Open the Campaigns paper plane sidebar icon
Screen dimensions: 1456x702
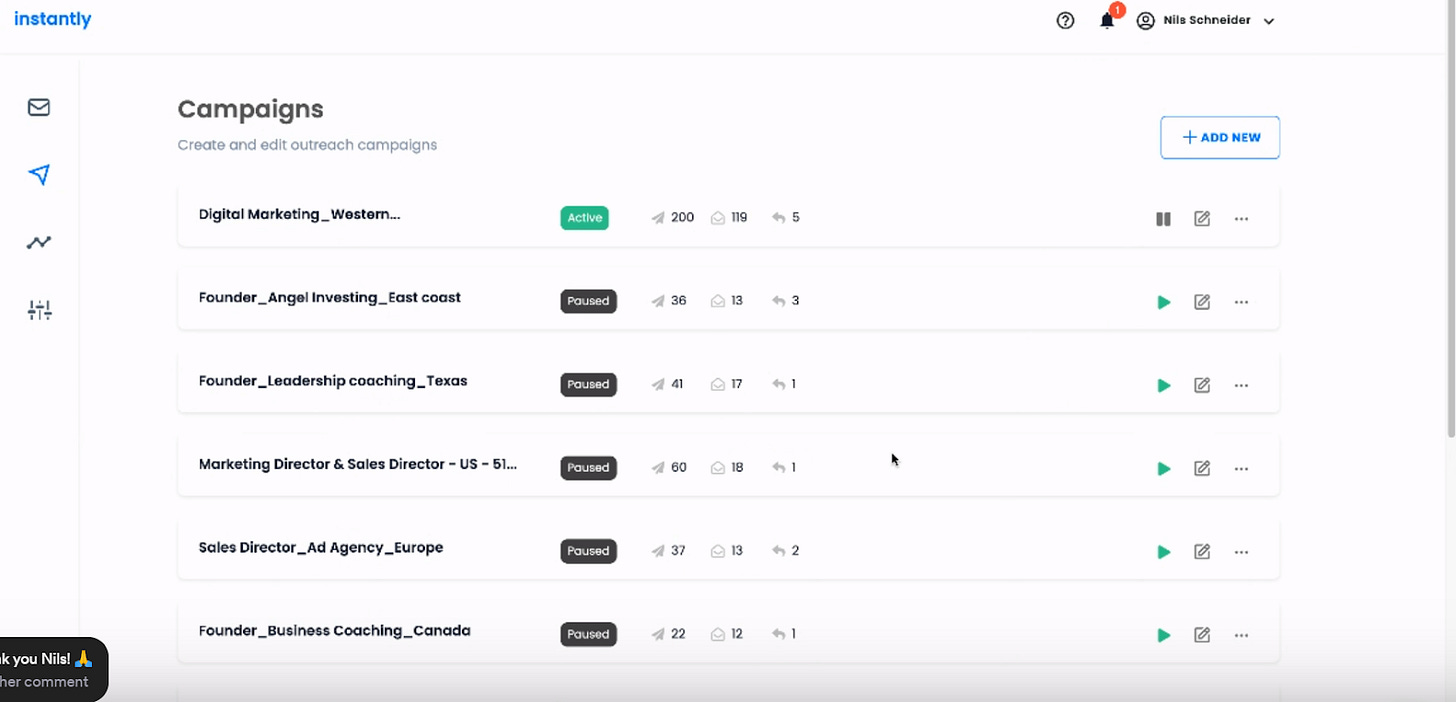39,175
